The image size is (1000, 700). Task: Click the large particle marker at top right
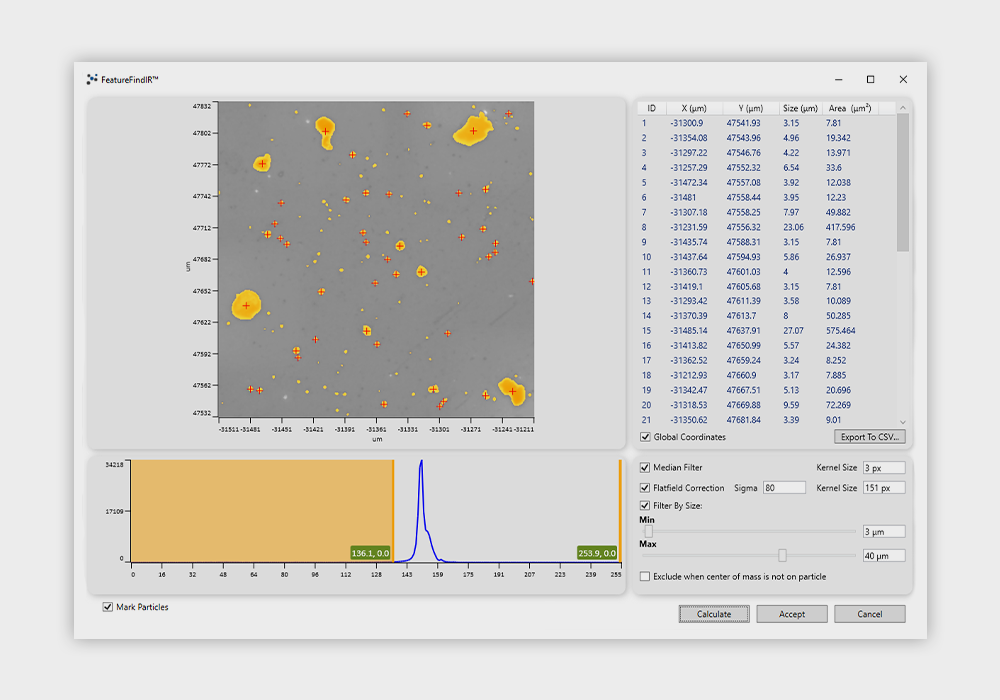click(473, 130)
